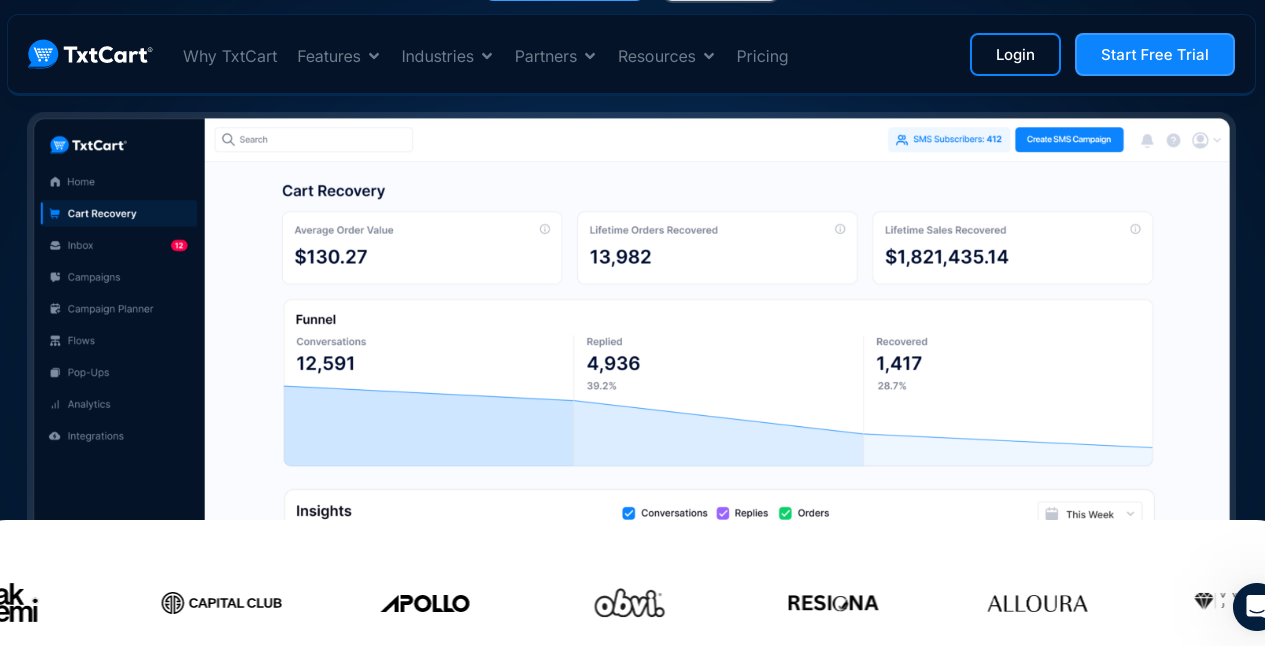
Task: Click the TxtCart logo in navbar
Action: click(x=90, y=55)
